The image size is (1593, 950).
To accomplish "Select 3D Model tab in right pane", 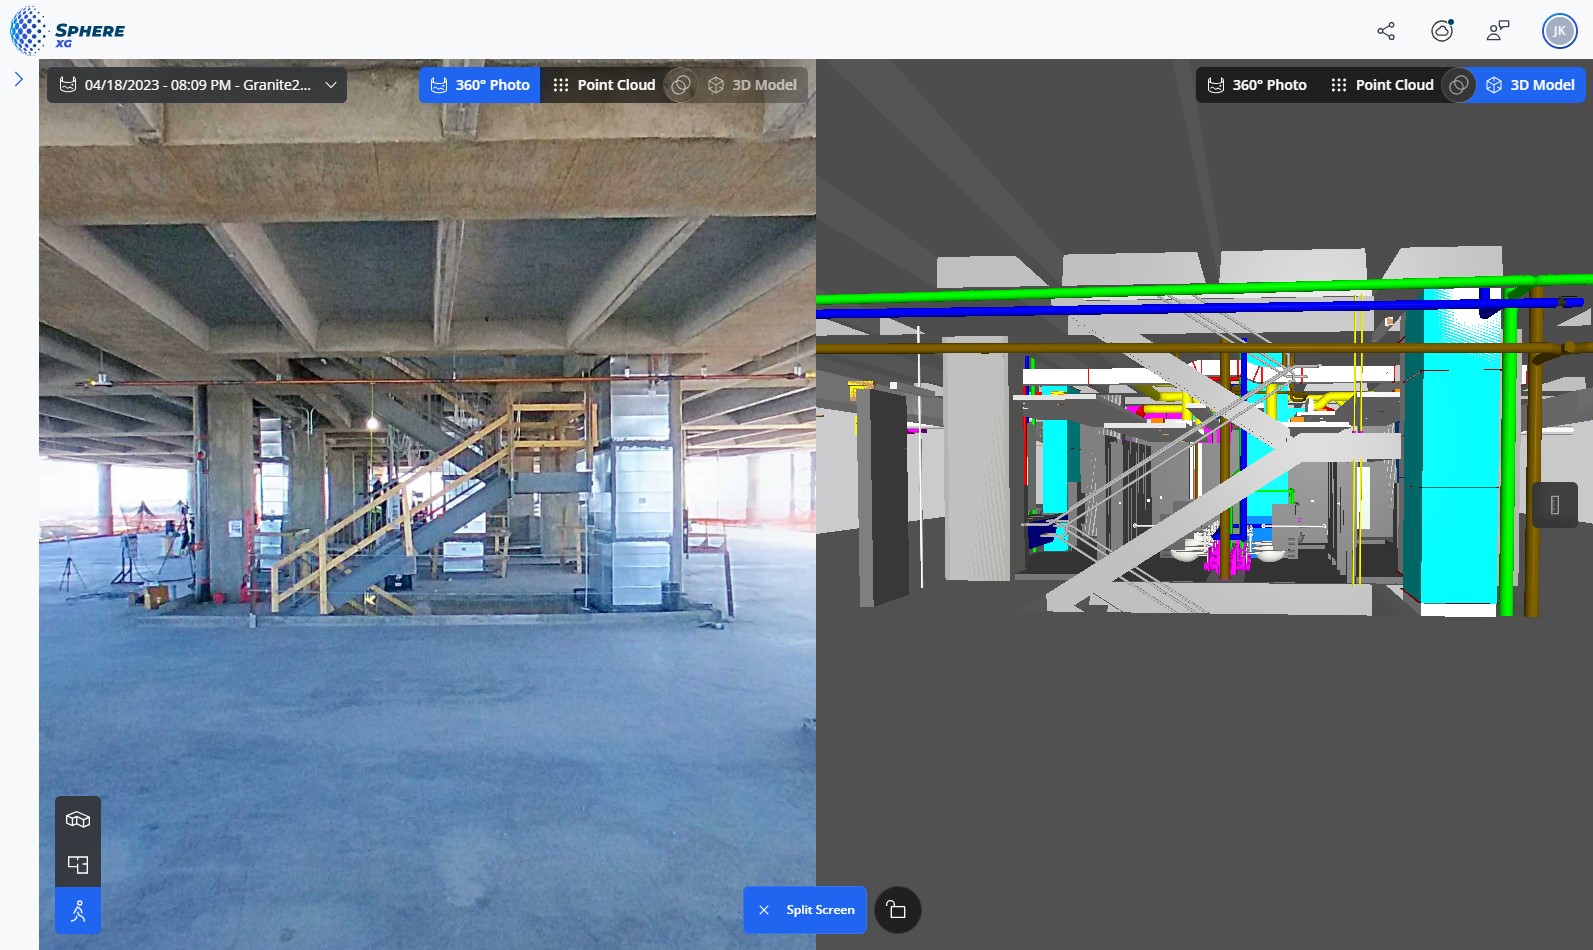I will pyautogui.click(x=1530, y=85).
